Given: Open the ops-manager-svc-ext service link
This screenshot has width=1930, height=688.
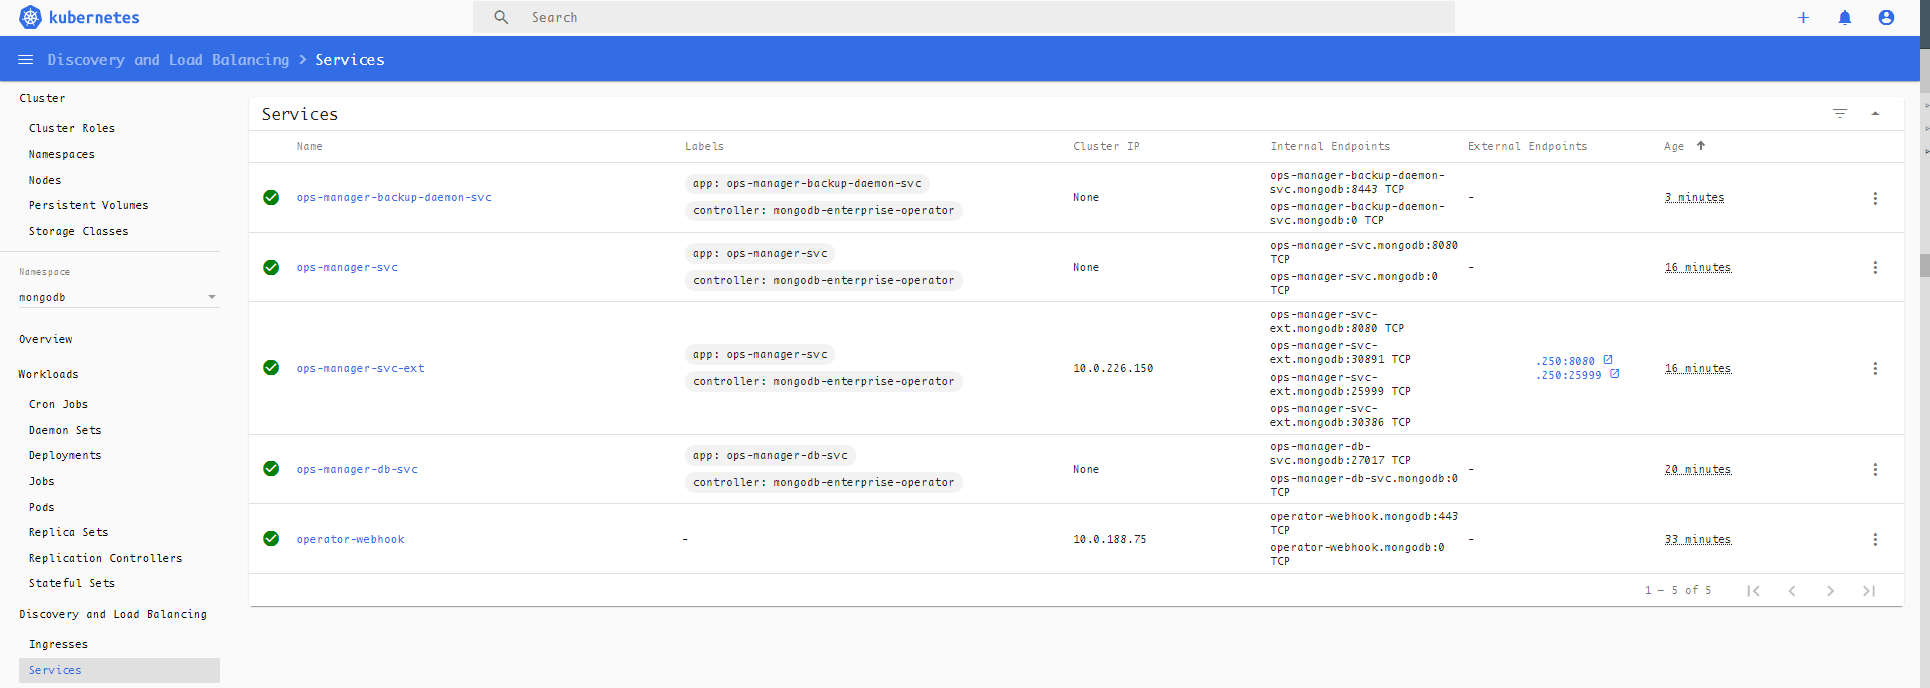Looking at the screenshot, I should click(x=360, y=369).
